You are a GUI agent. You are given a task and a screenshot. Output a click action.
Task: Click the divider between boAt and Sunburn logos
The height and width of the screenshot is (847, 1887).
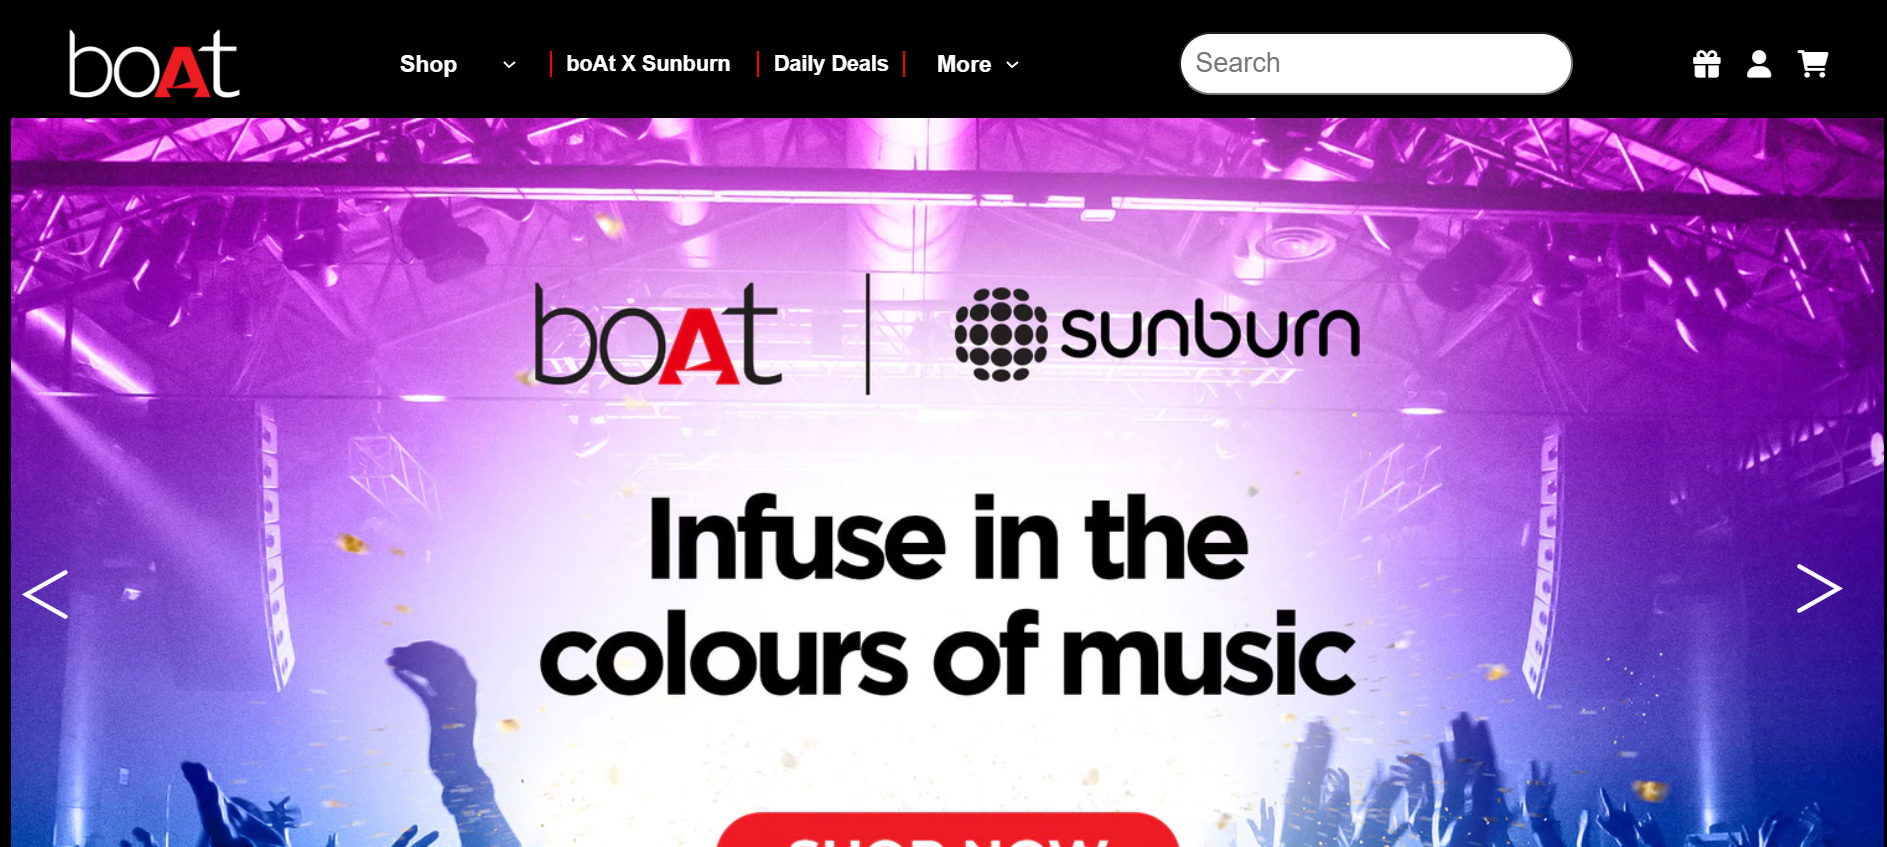(x=867, y=334)
